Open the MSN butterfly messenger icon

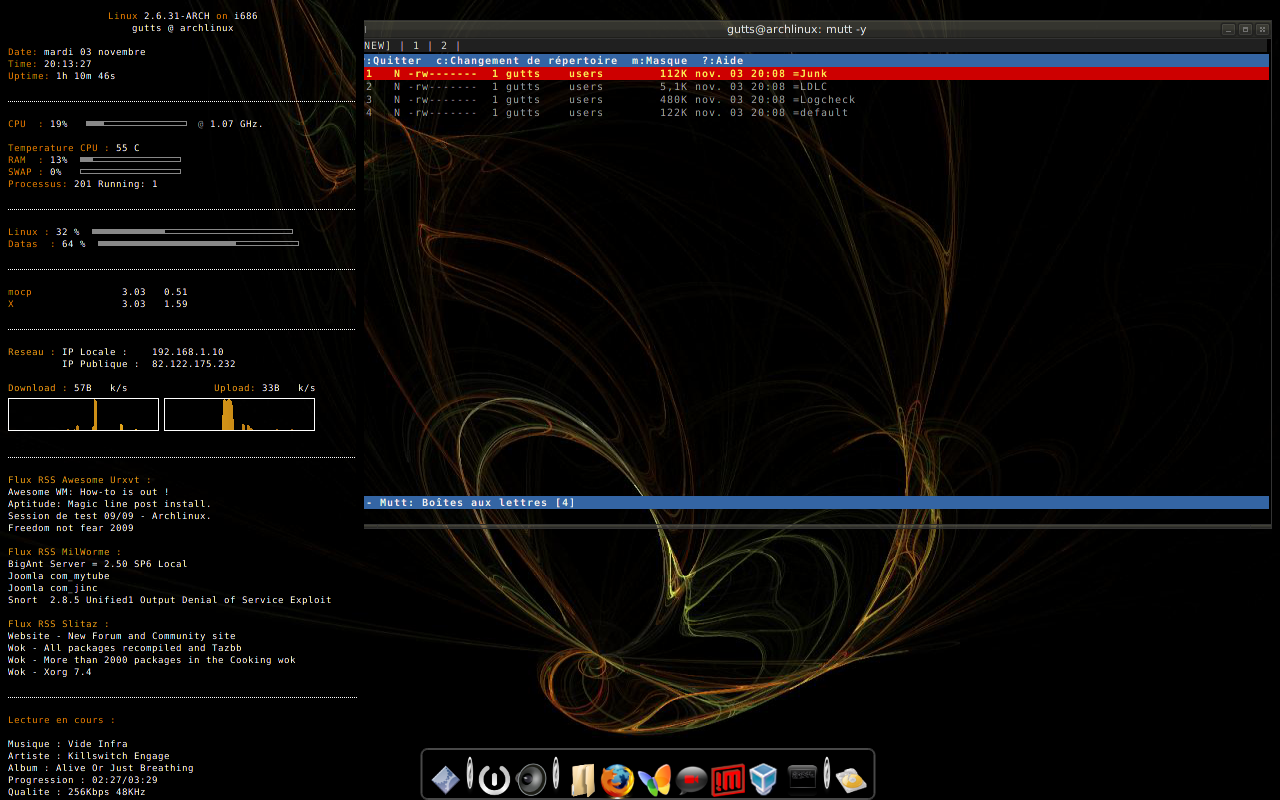pyautogui.click(x=654, y=780)
